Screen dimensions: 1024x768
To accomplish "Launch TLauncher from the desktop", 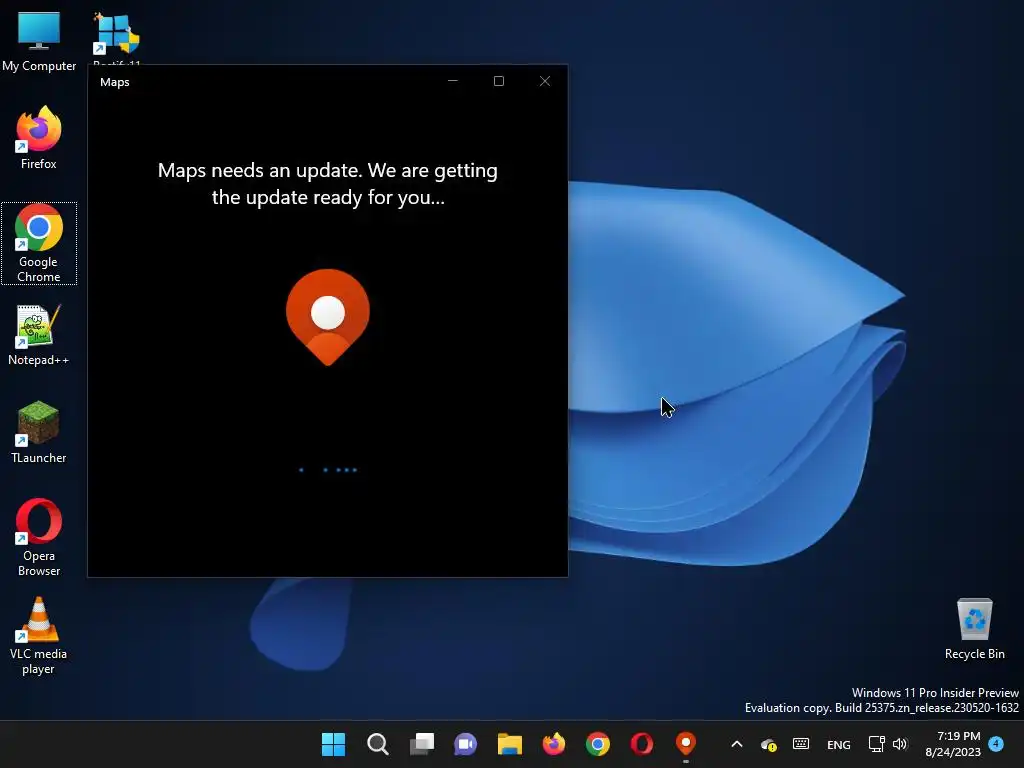I will coord(39,432).
